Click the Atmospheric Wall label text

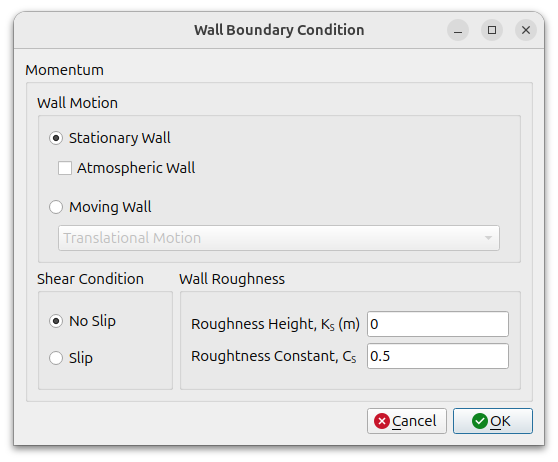pos(136,168)
